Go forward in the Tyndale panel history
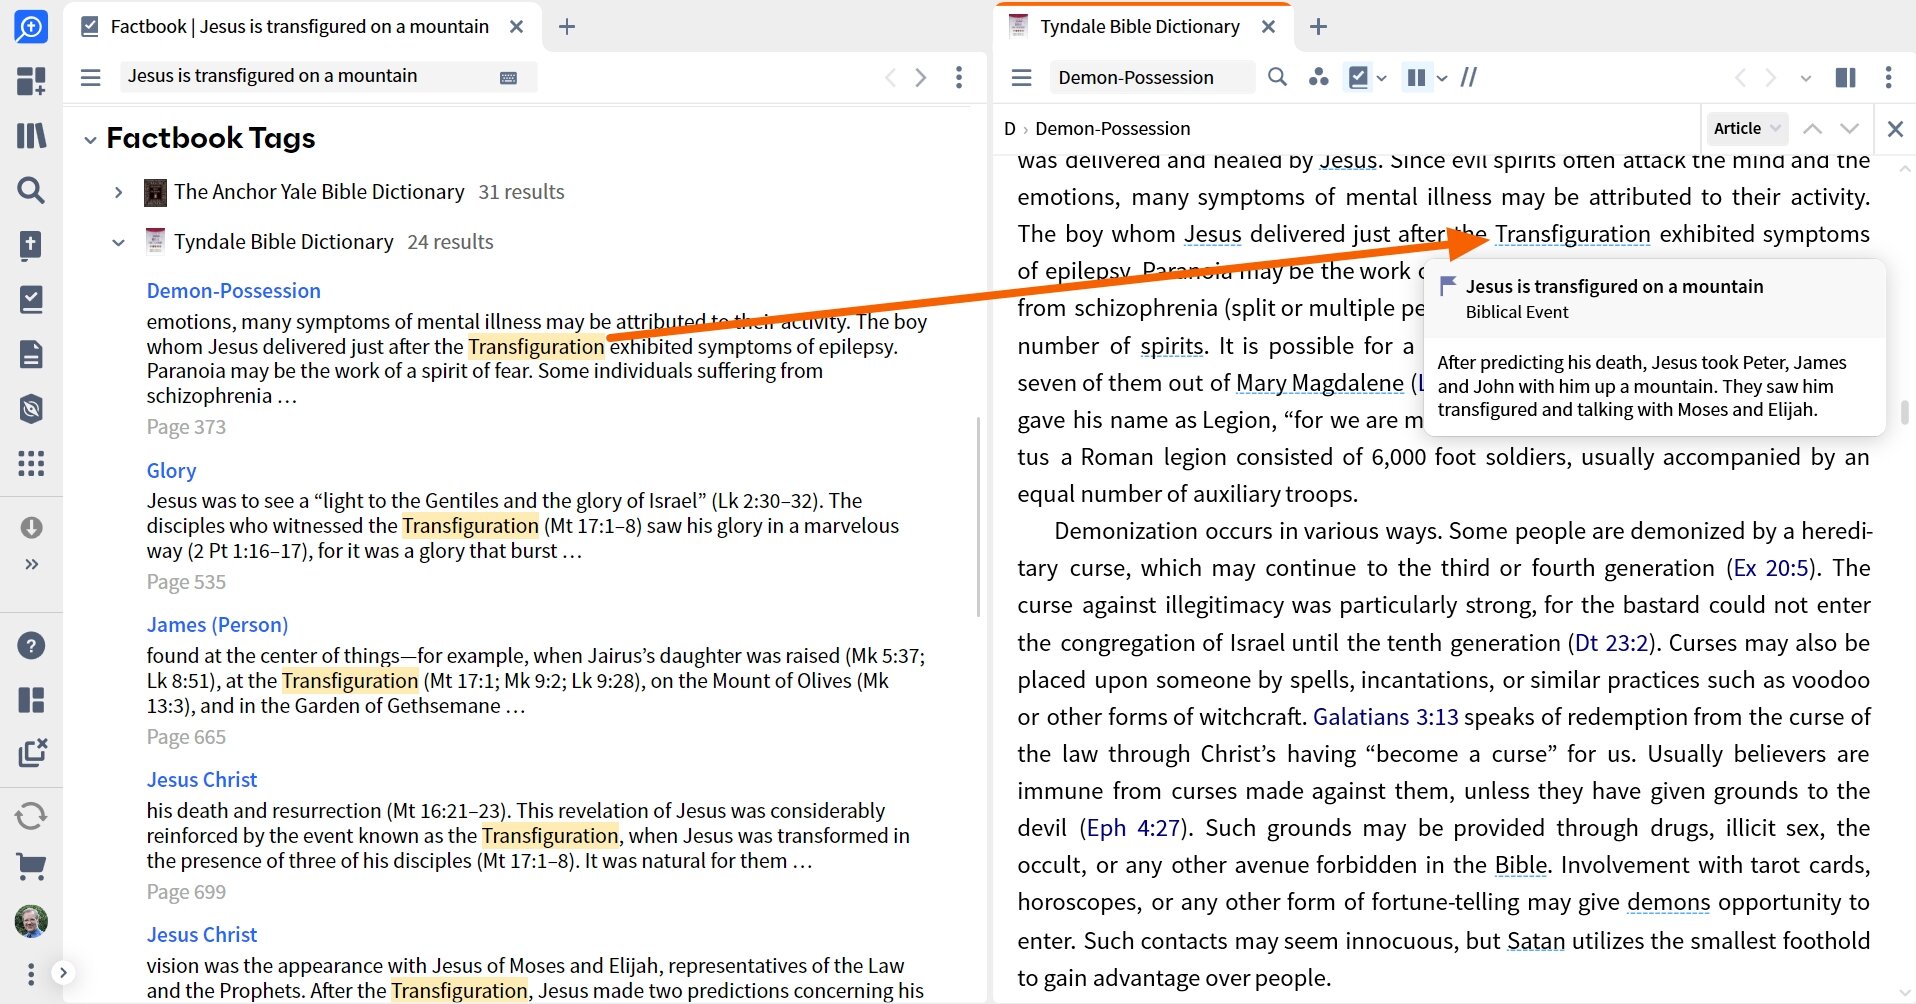 tap(1771, 77)
